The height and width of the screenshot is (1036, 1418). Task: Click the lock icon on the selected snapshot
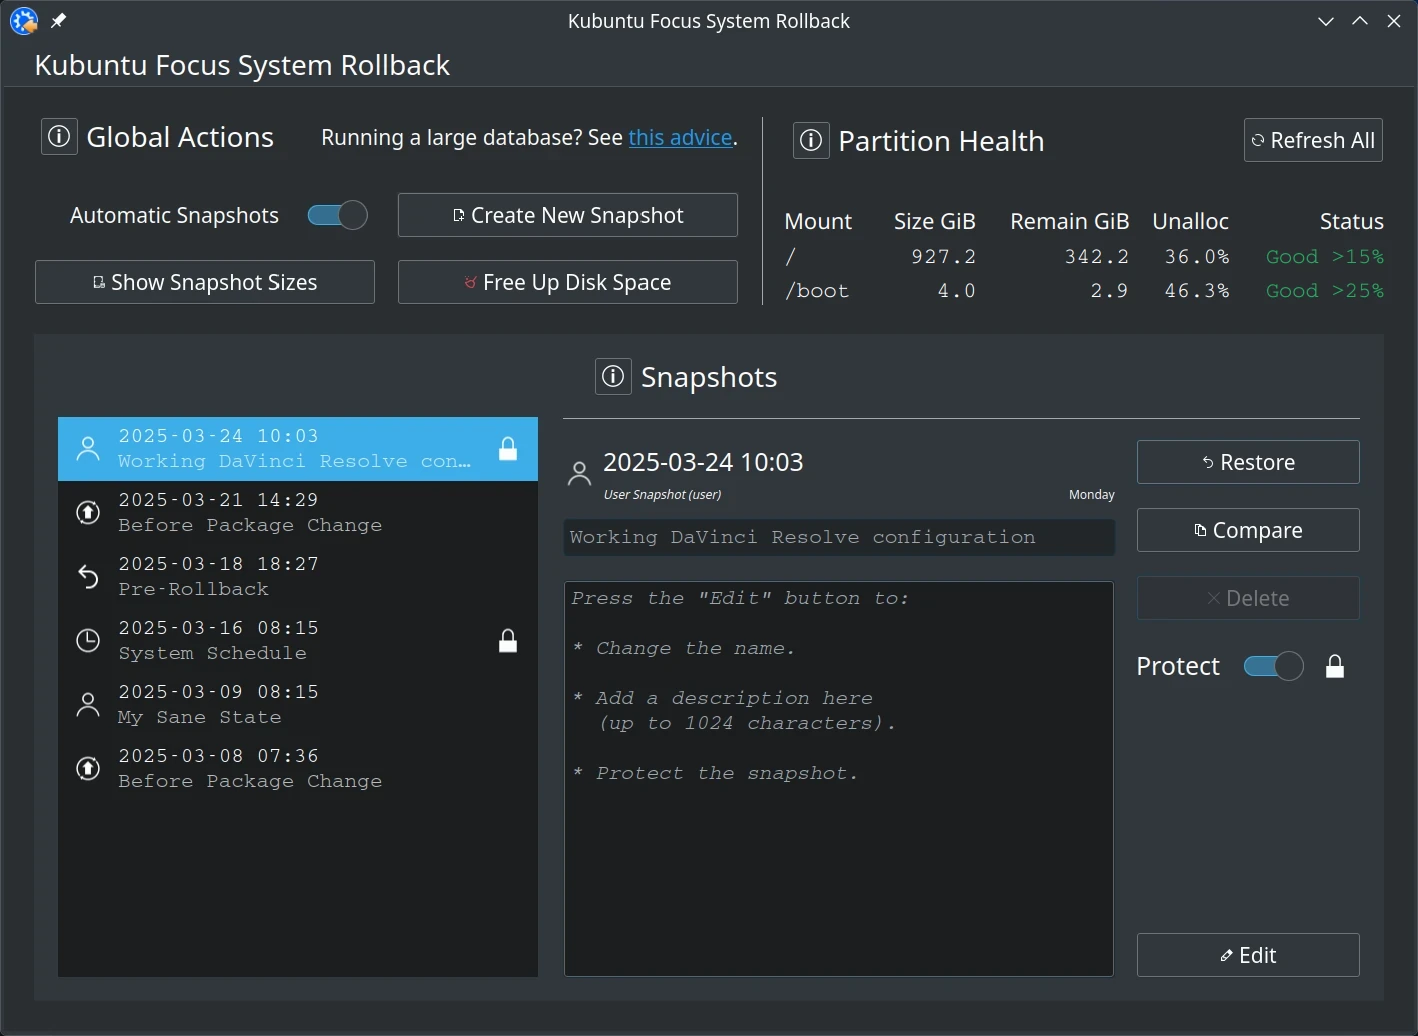(x=508, y=449)
